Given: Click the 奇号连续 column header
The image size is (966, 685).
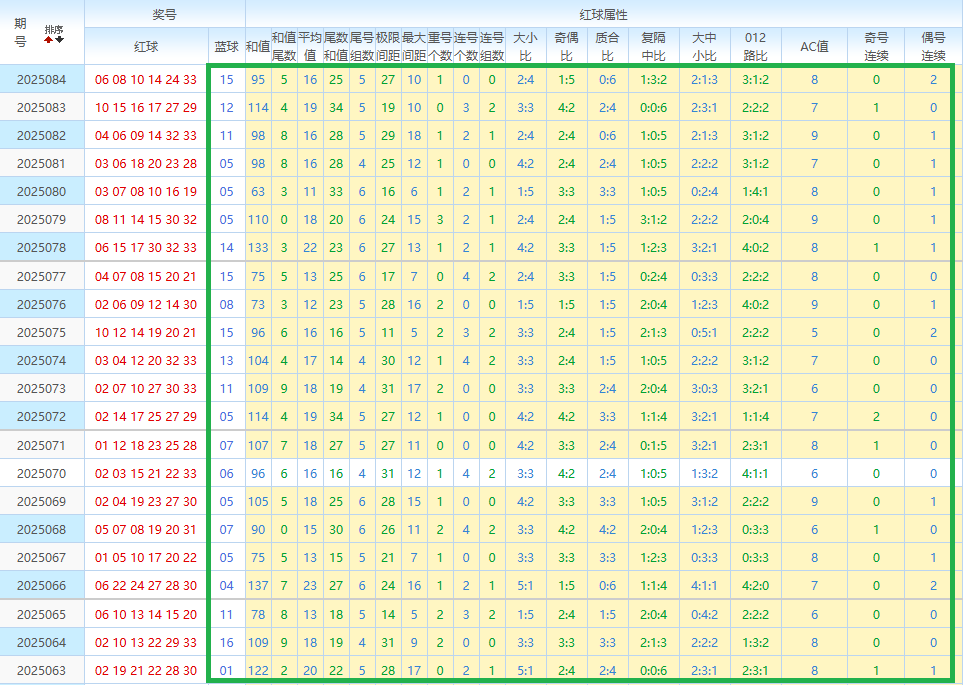Looking at the screenshot, I should coord(876,47).
